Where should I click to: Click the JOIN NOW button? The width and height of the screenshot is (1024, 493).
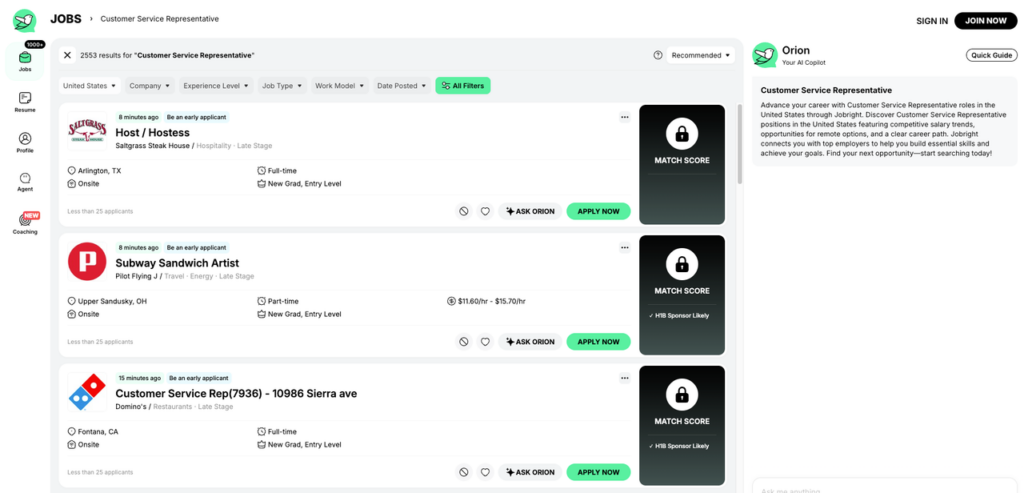tap(986, 21)
